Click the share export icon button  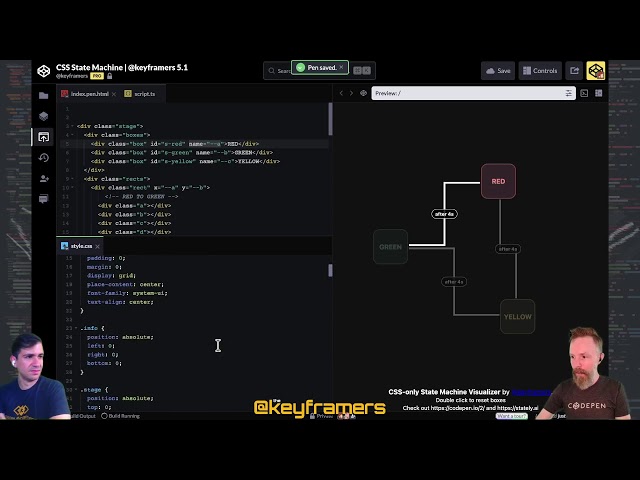coord(574,71)
